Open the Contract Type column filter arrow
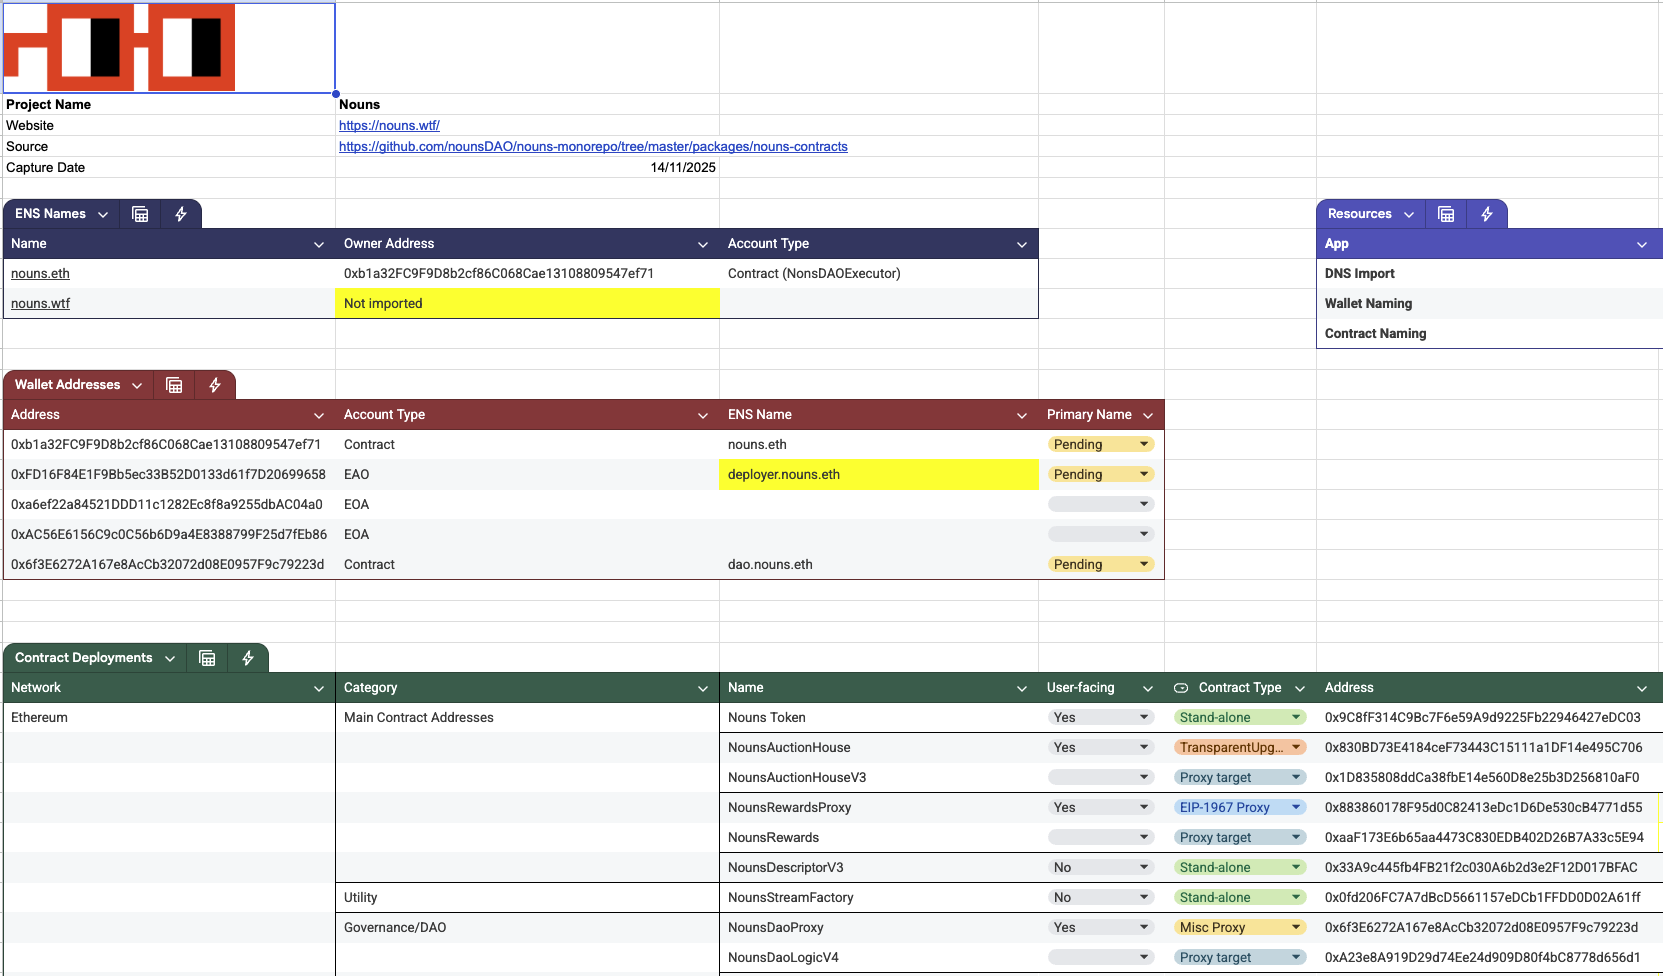The image size is (1663, 976). [x=1300, y=688]
